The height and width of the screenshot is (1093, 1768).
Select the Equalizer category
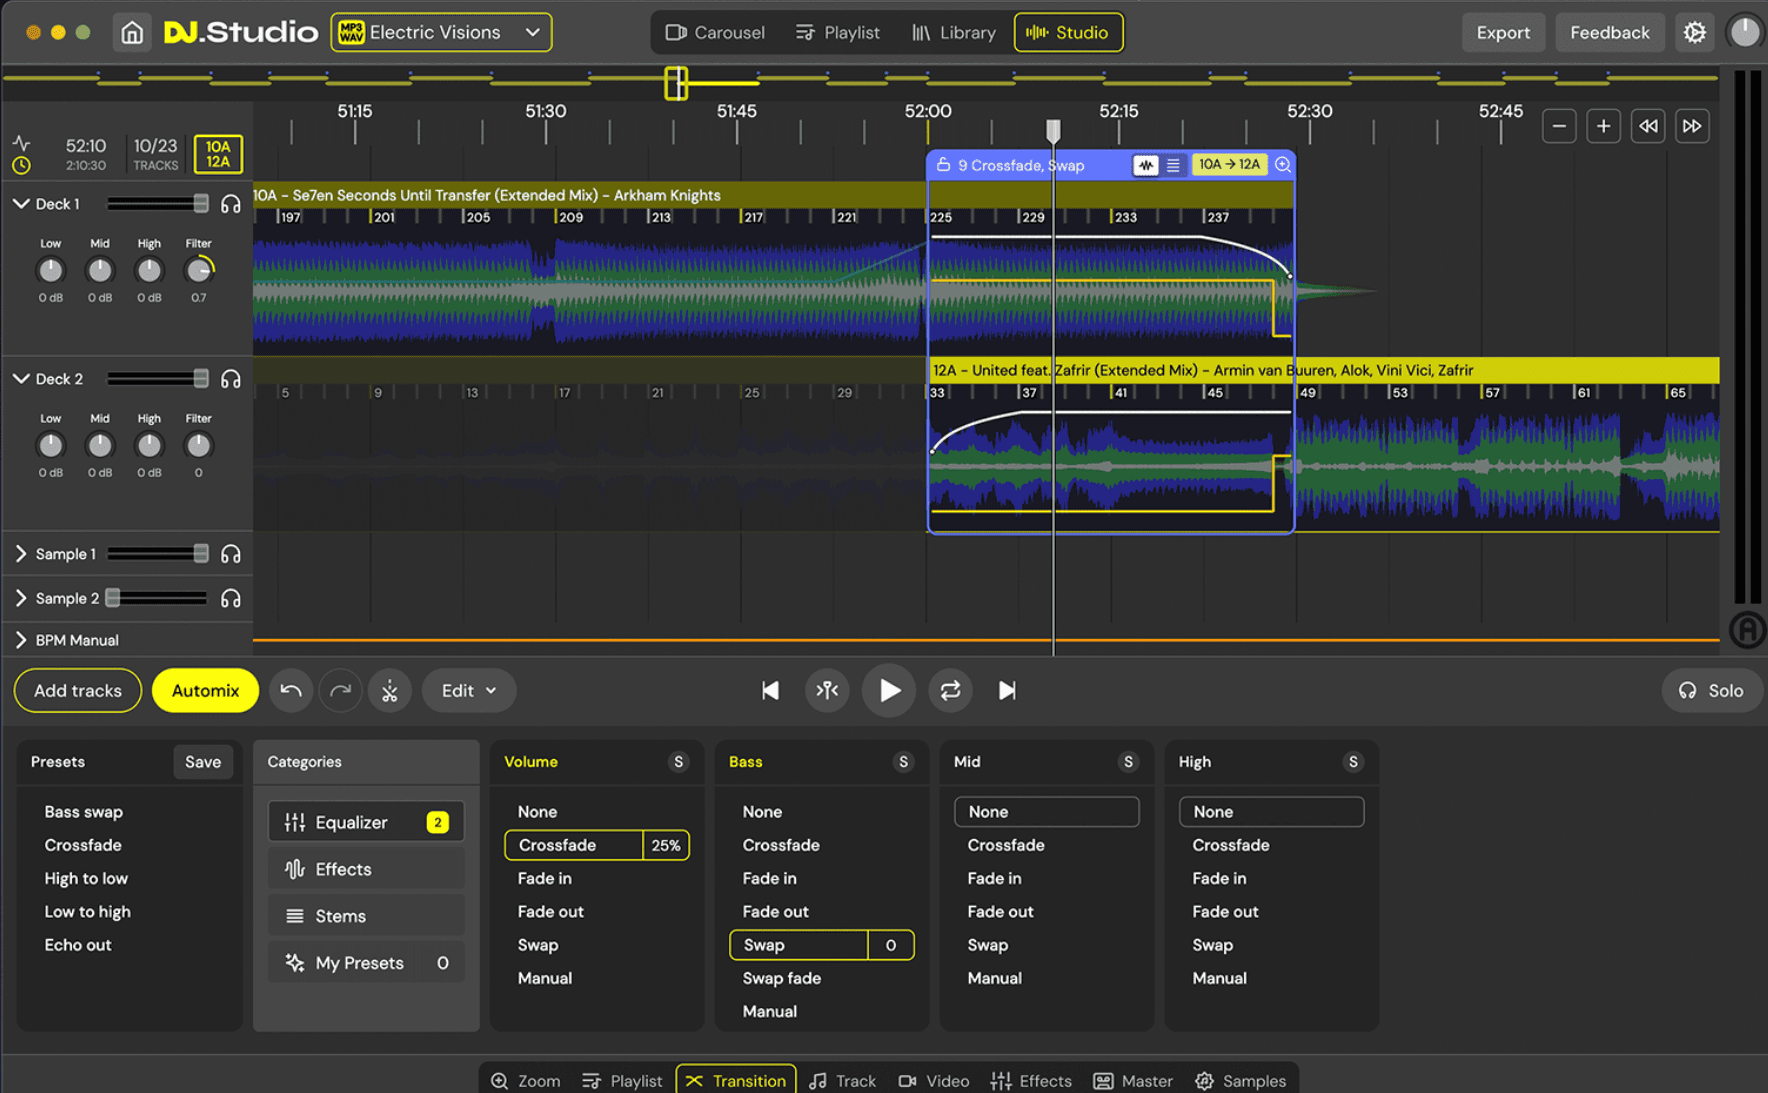tap(366, 822)
